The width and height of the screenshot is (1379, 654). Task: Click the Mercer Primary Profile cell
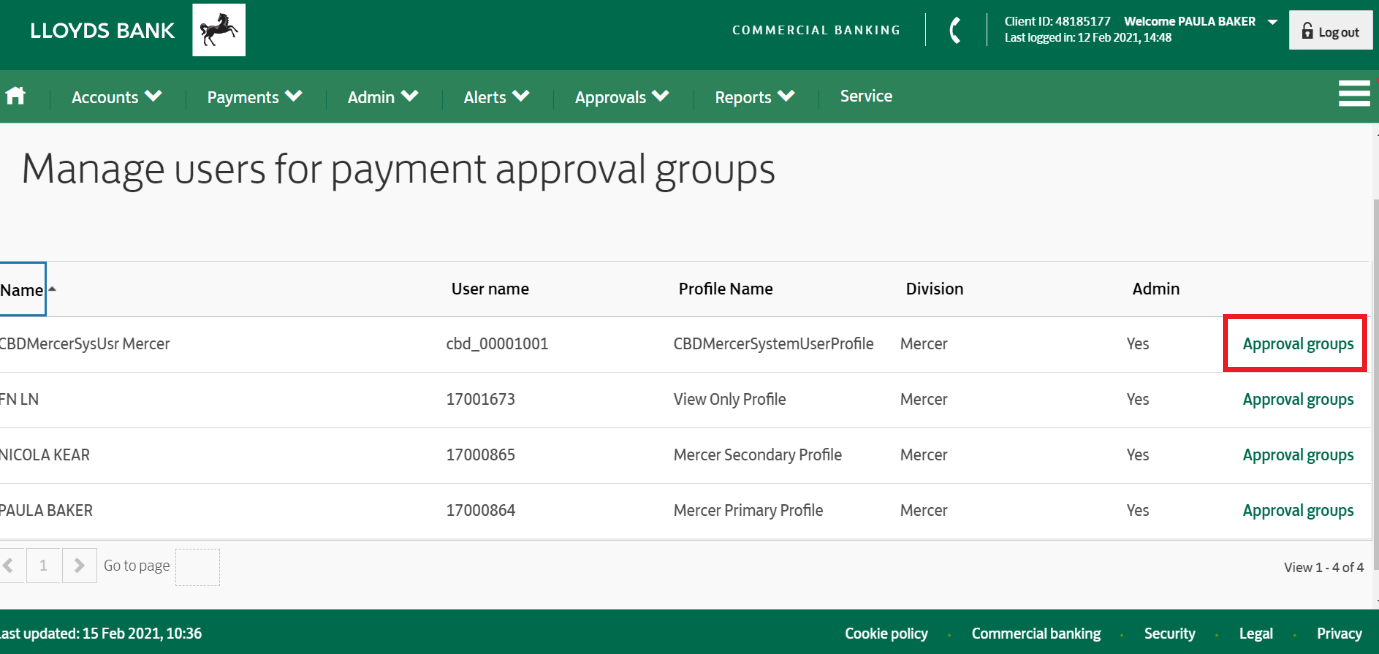click(748, 511)
